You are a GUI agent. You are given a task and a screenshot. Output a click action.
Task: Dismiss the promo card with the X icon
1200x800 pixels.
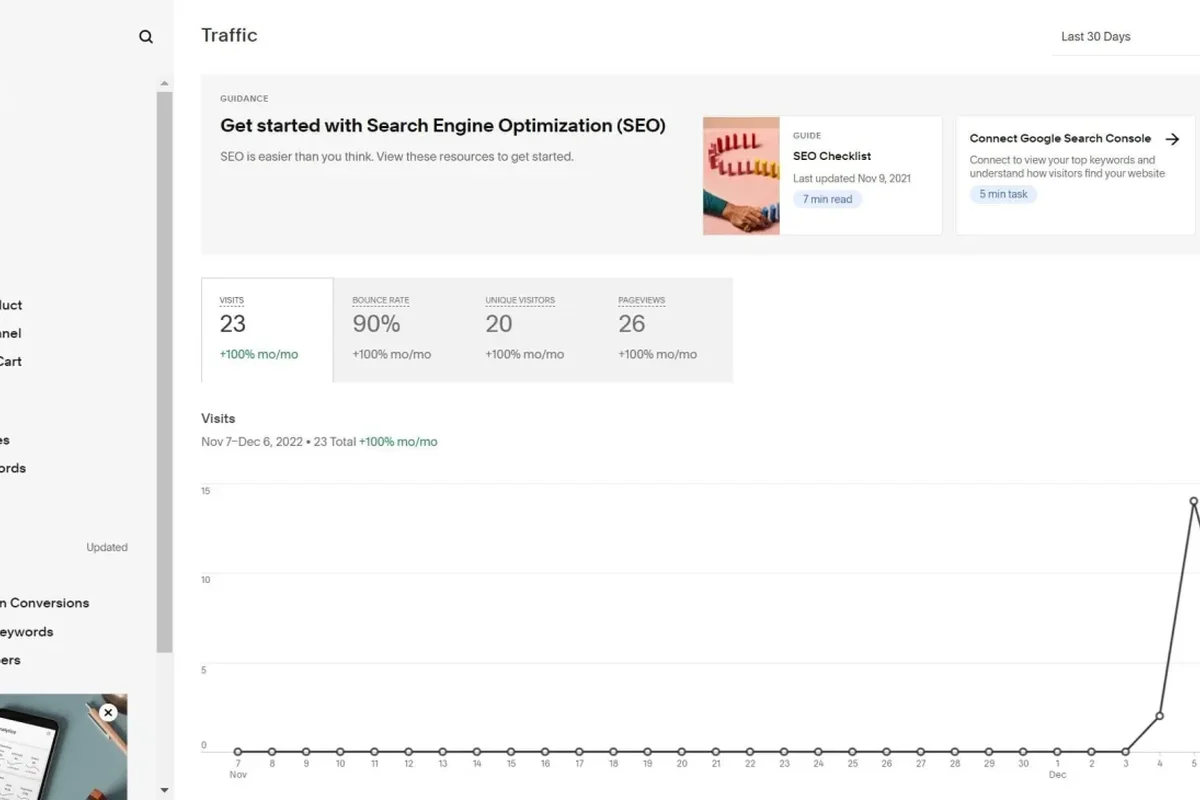click(108, 713)
